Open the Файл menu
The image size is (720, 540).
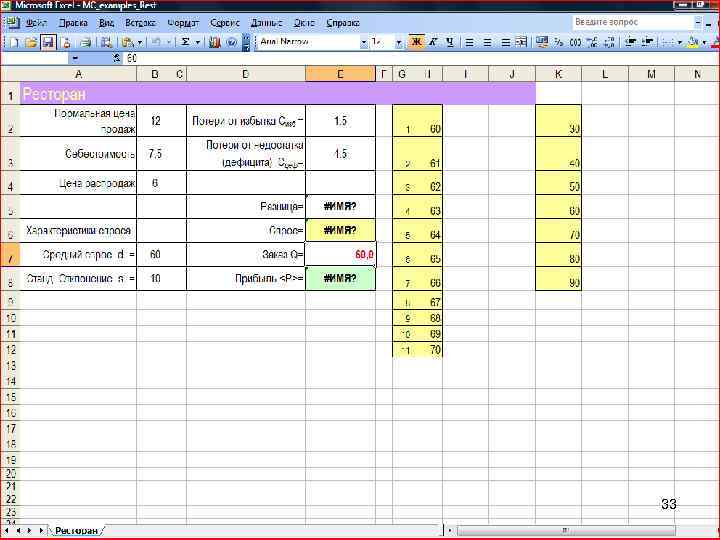pyautogui.click(x=35, y=22)
